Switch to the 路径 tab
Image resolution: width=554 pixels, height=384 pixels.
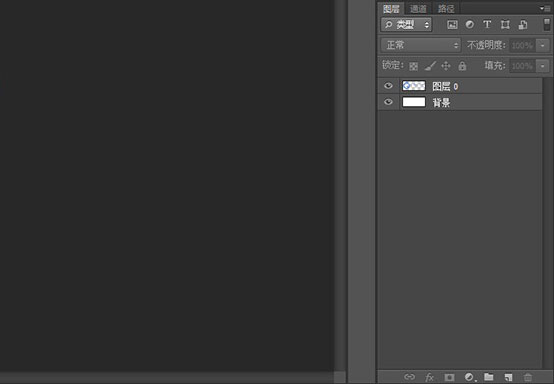click(446, 8)
